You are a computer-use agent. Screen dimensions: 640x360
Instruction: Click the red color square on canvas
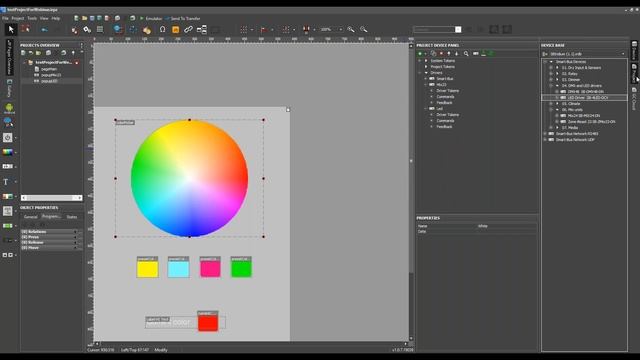[208, 322]
